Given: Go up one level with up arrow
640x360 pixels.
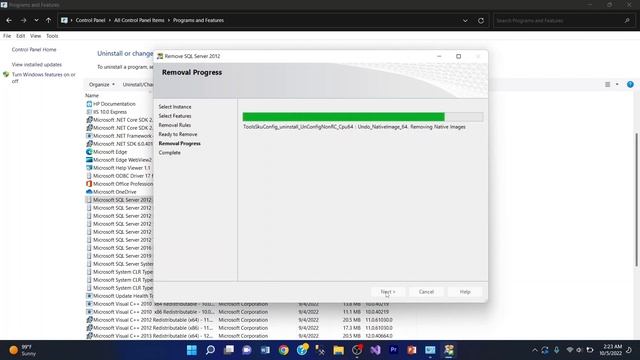Looking at the screenshot, I should [49, 20].
